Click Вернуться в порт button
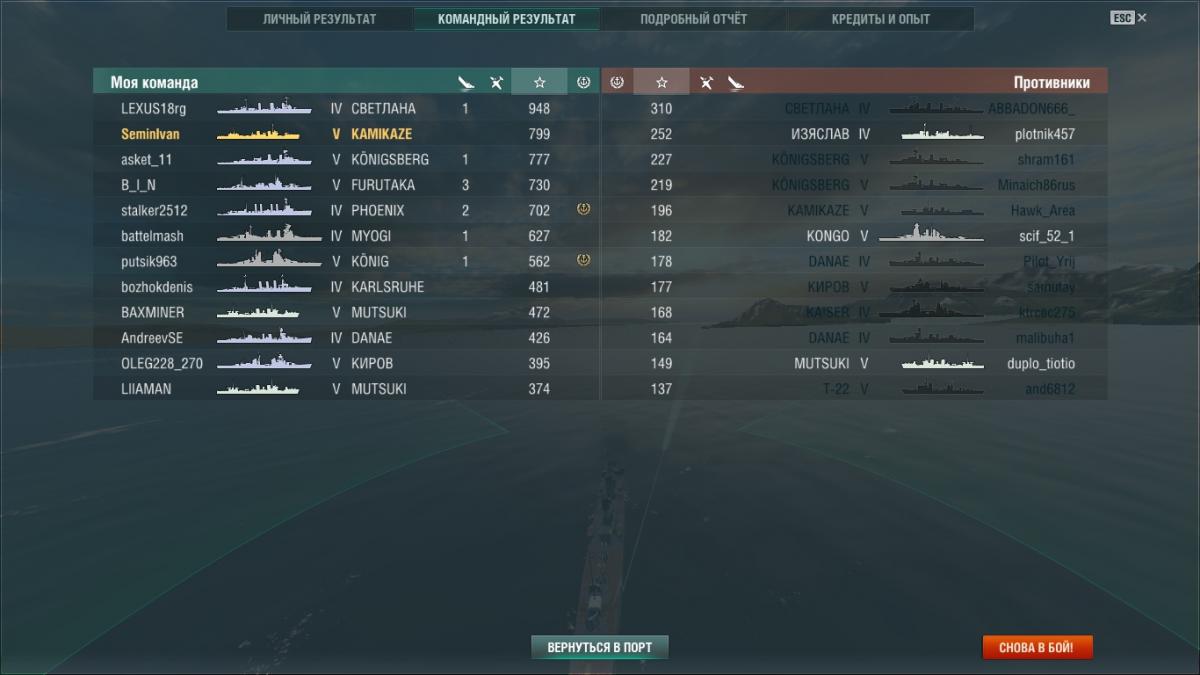This screenshot has height=675, width=1200. pyautogui.click(x=599, y=647)
